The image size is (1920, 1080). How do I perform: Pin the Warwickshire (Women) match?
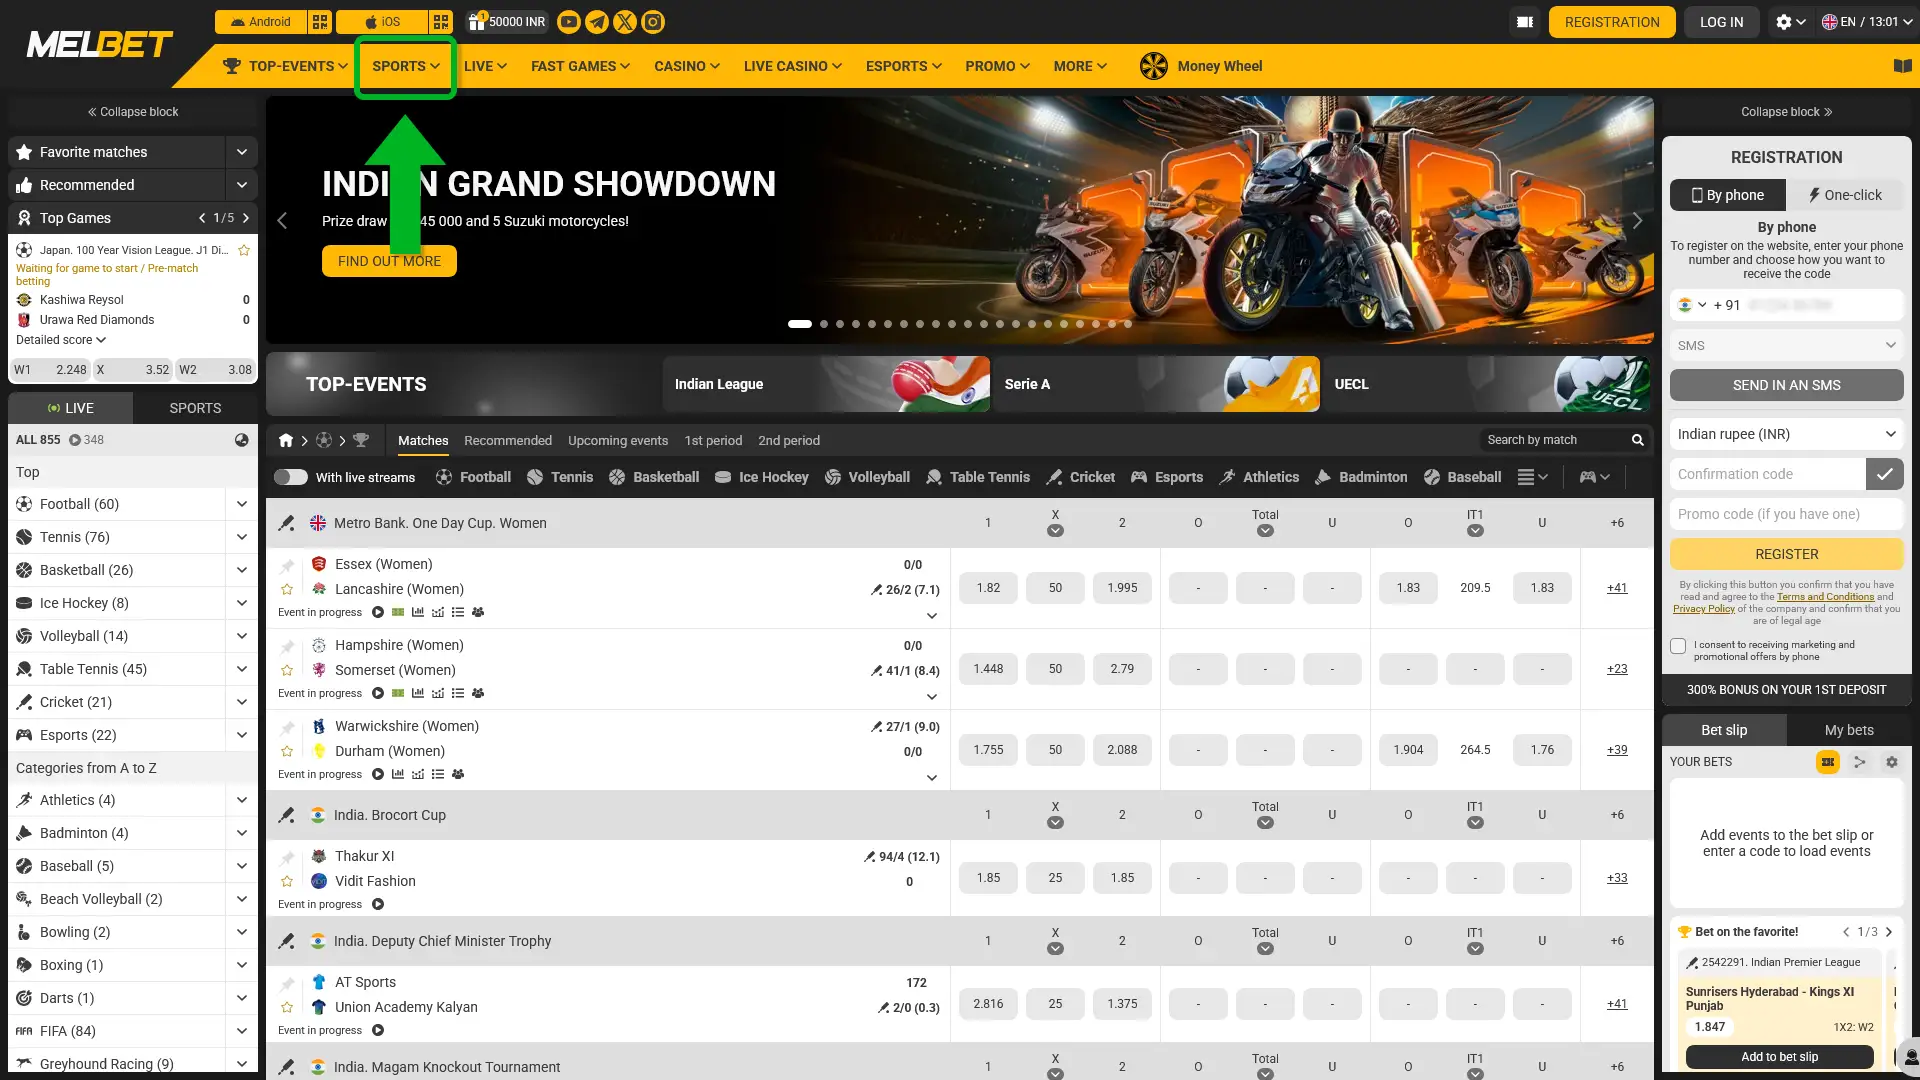[x=287, y=727]
